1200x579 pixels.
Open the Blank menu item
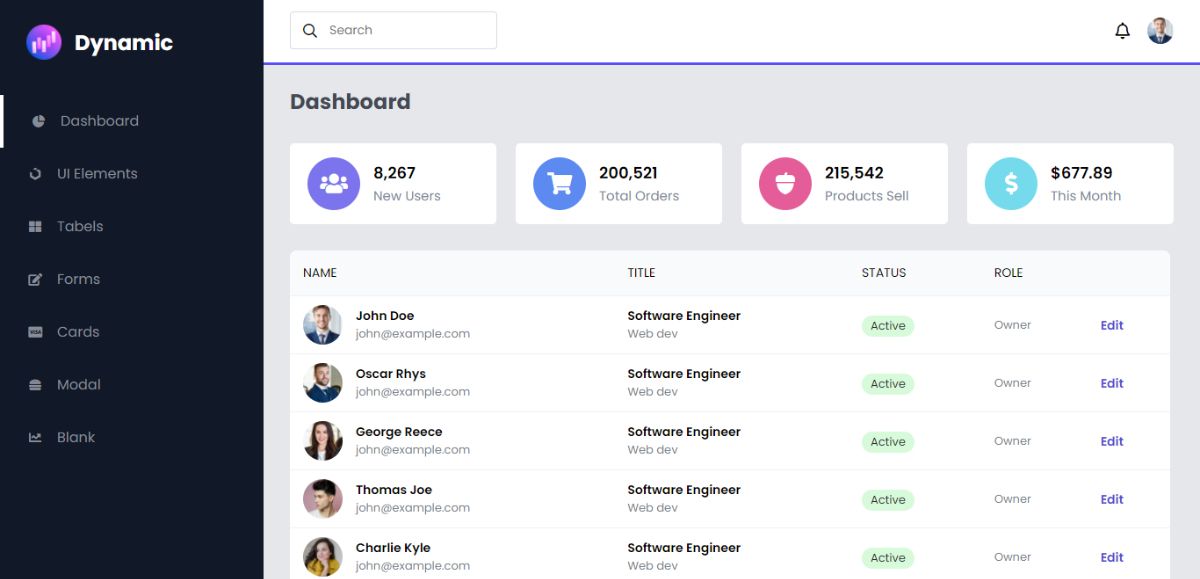(x=132, y=438)
